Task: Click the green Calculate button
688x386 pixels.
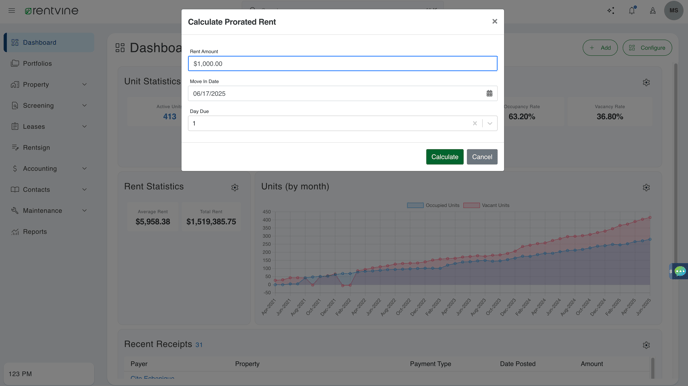Action: click(x=444, y=157)
